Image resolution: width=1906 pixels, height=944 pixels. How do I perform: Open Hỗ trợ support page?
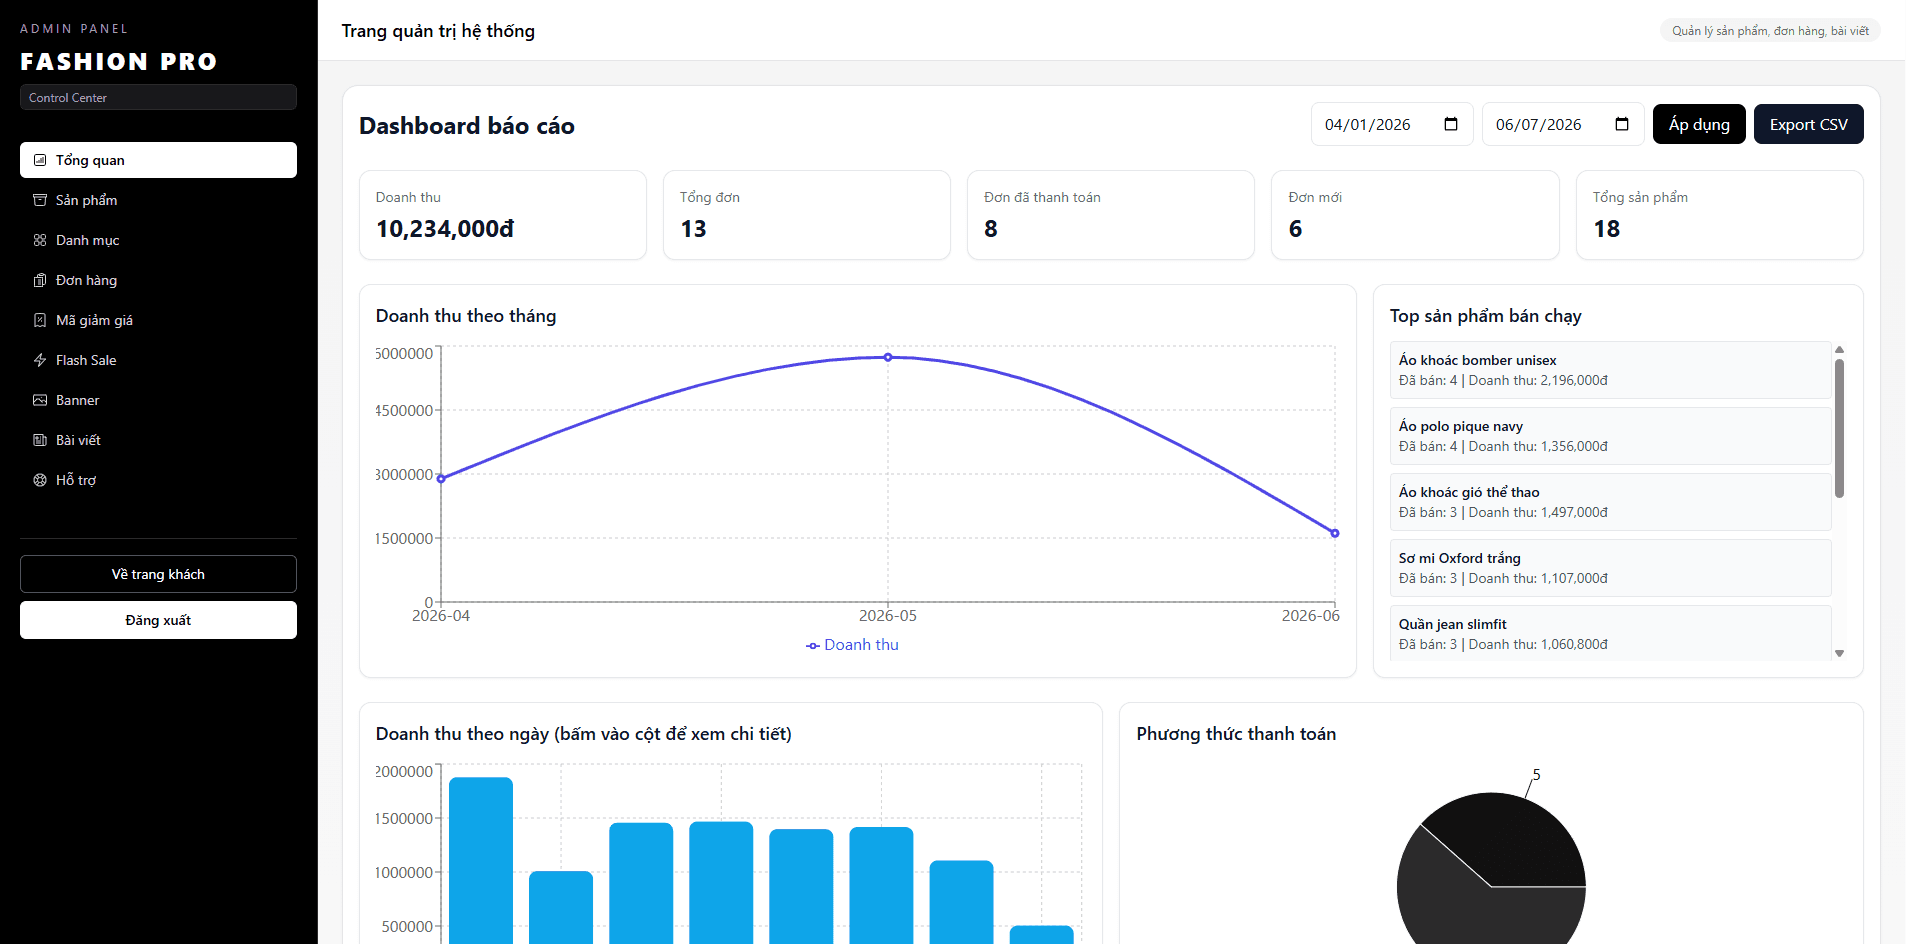click(158, 480)
